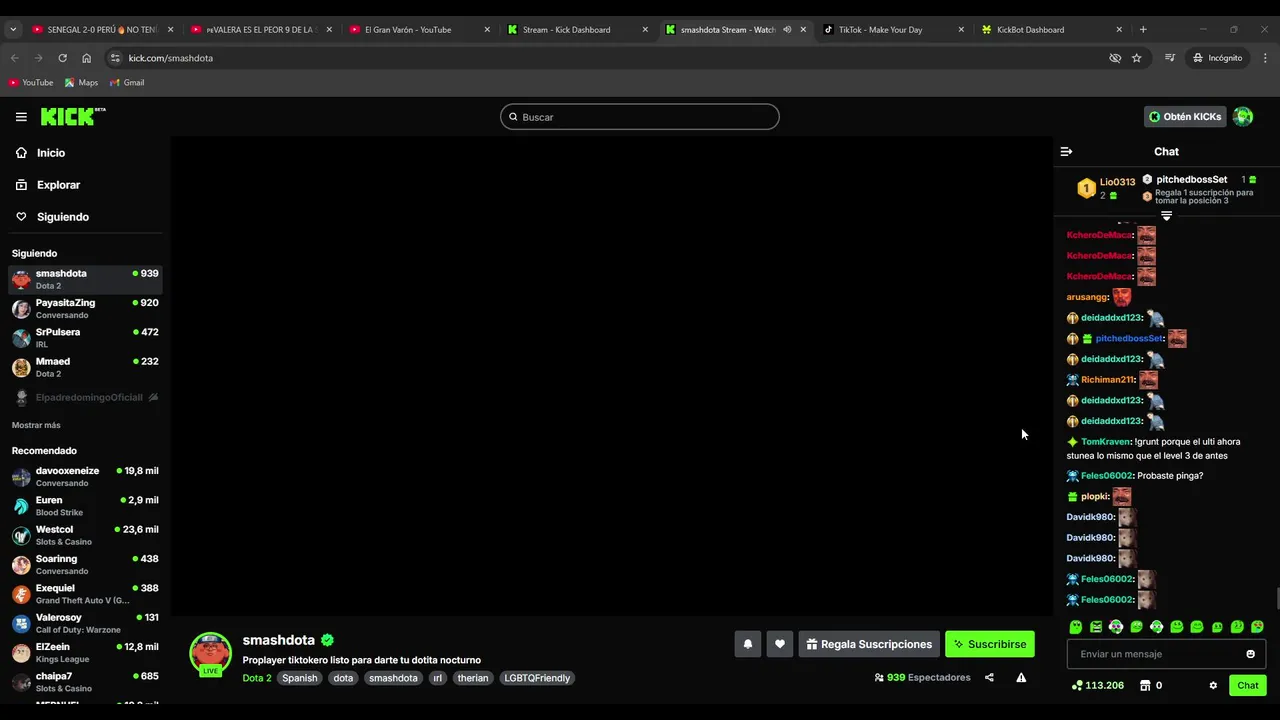Open Westcol recommended channel
The image size is (1280, 720).
[x=85, y=536]
